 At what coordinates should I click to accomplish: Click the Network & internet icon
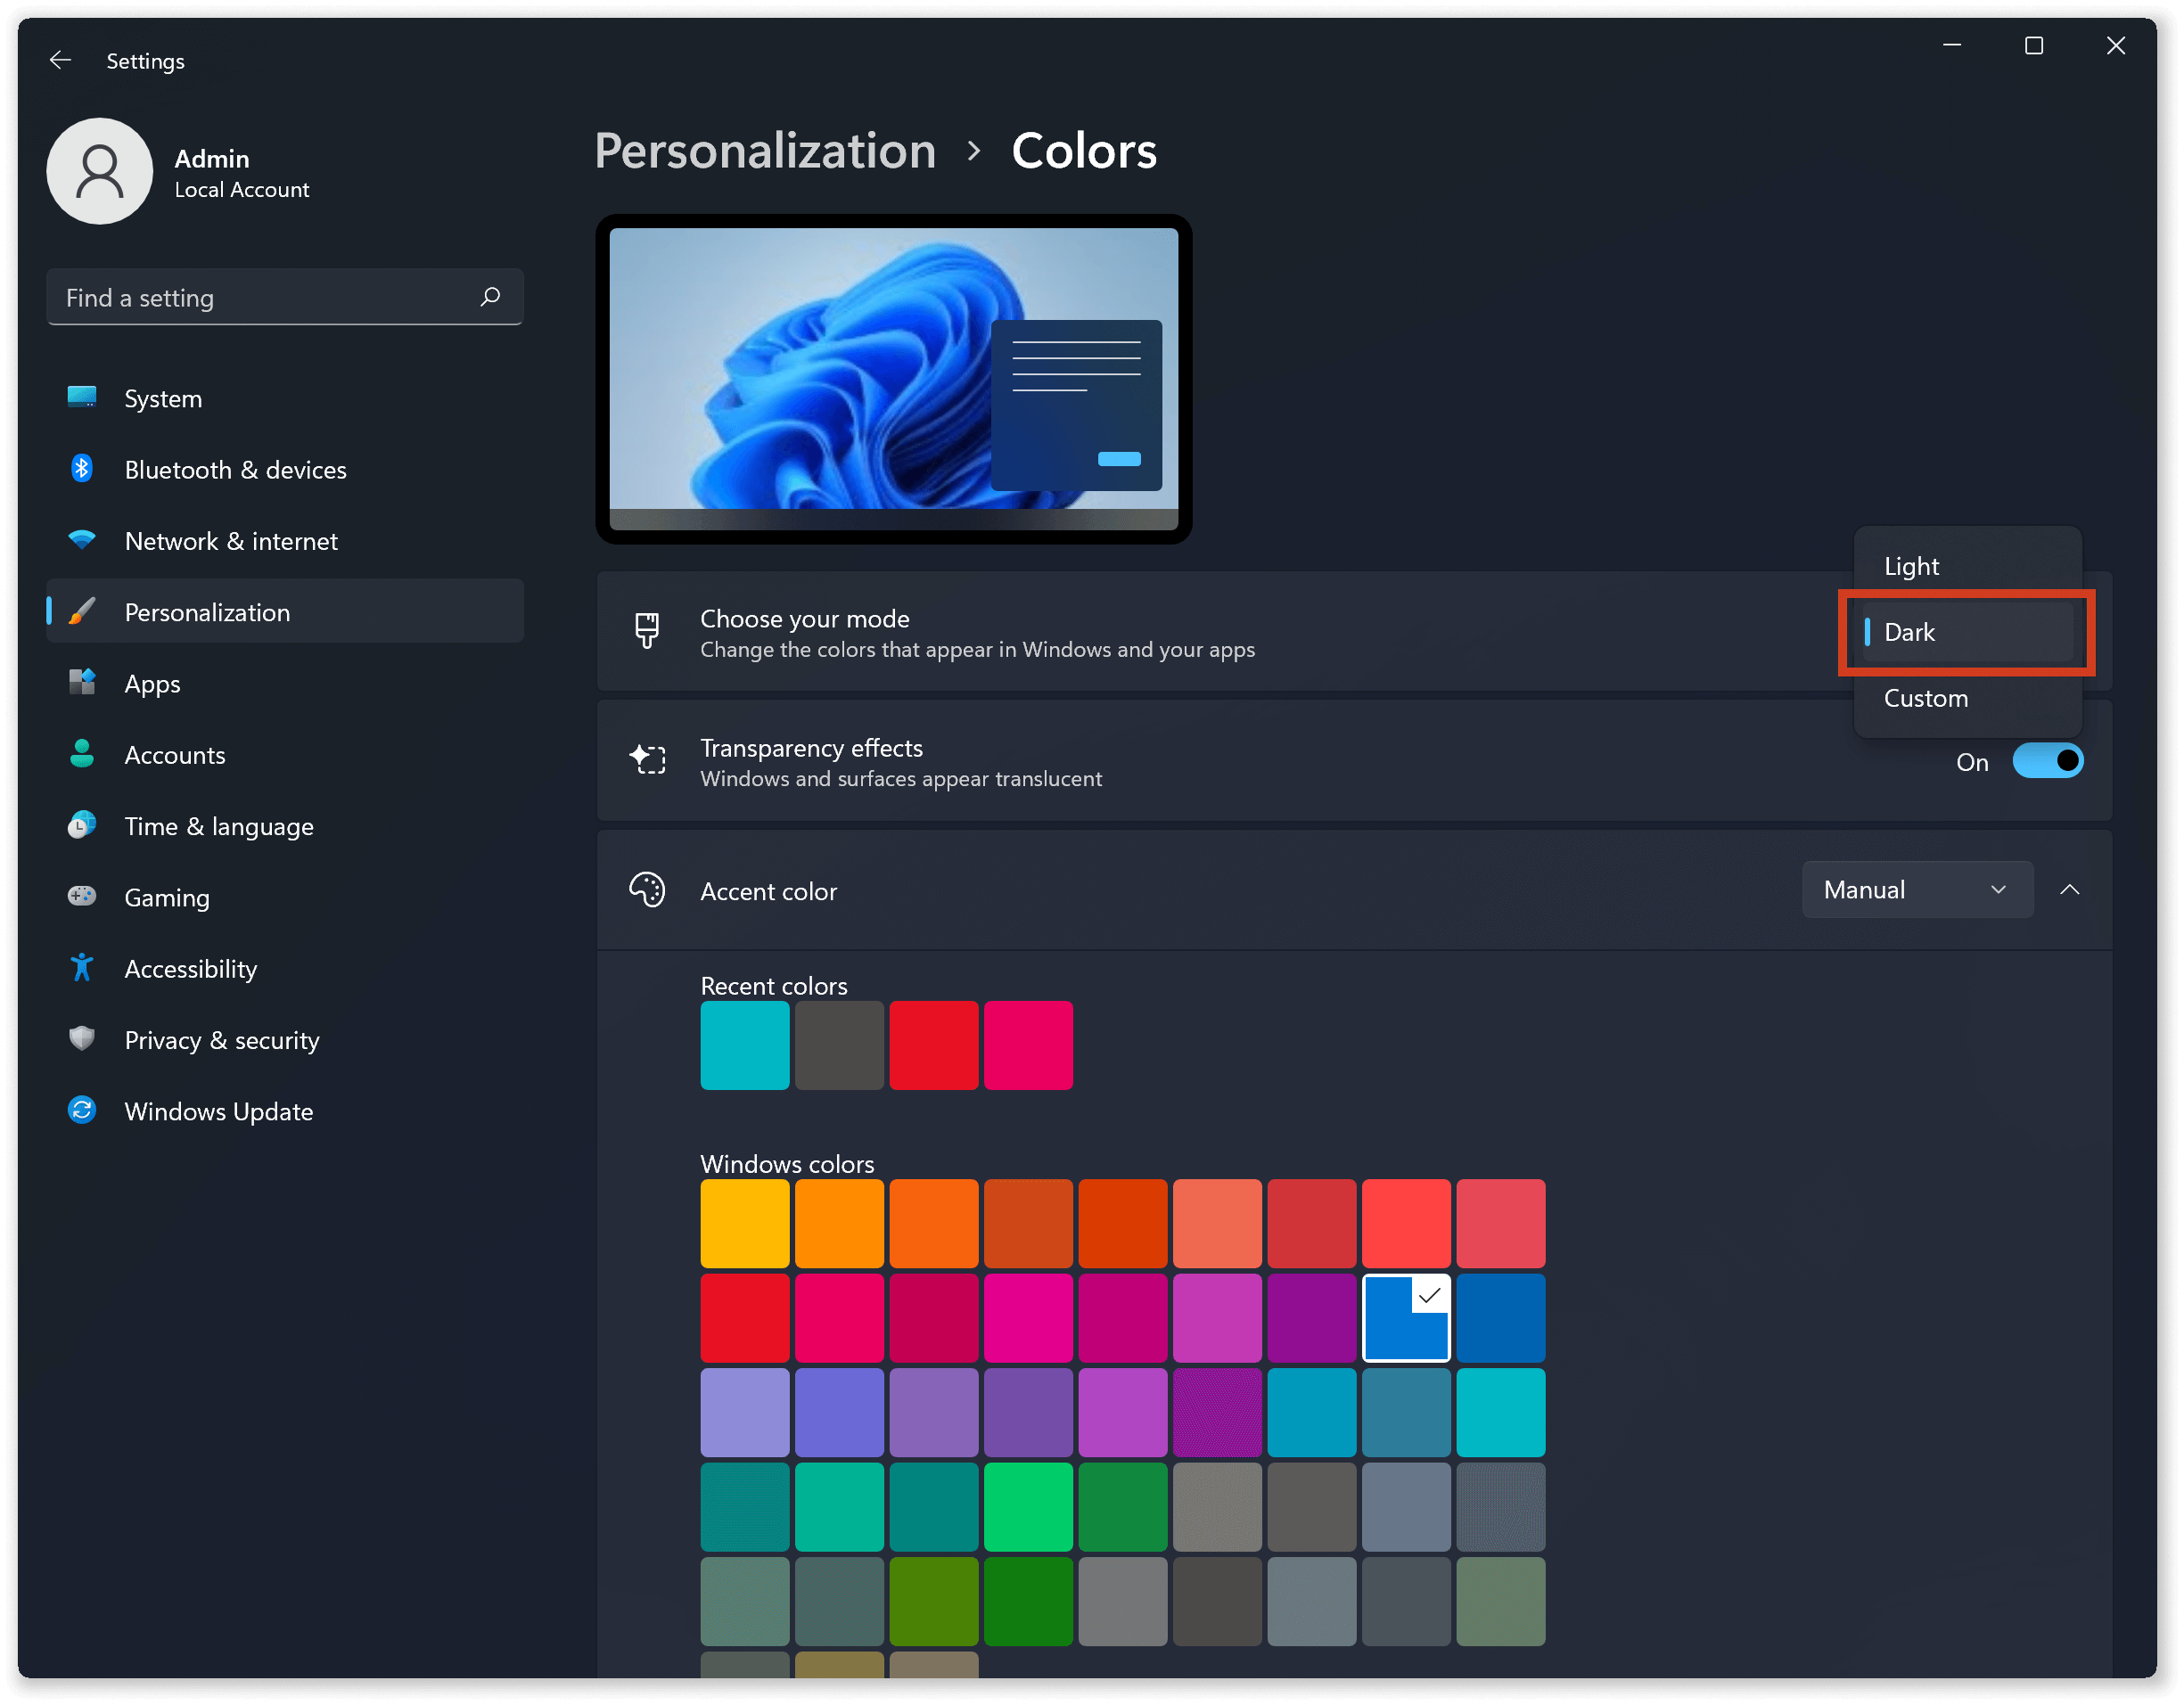85,541
